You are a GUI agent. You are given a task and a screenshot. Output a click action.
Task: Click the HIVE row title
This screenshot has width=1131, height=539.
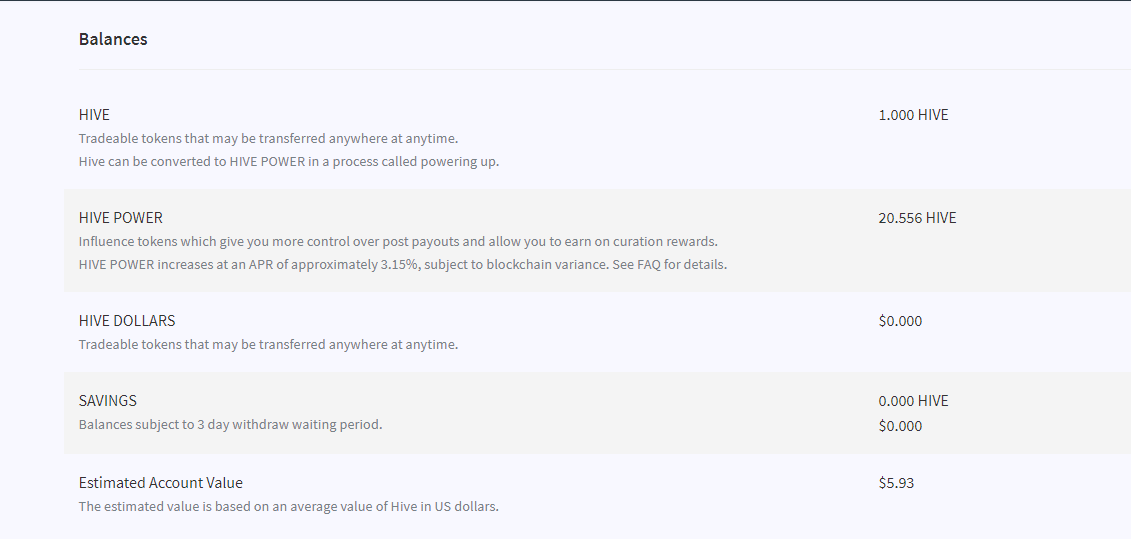94,115
